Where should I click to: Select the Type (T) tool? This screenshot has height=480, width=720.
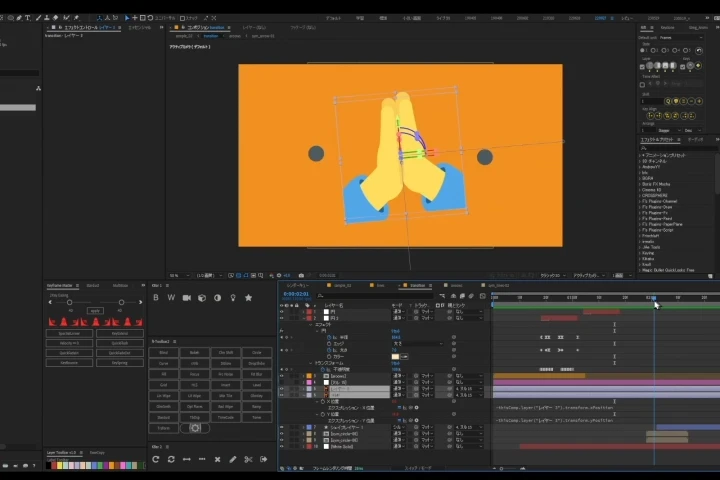[28, 18]
